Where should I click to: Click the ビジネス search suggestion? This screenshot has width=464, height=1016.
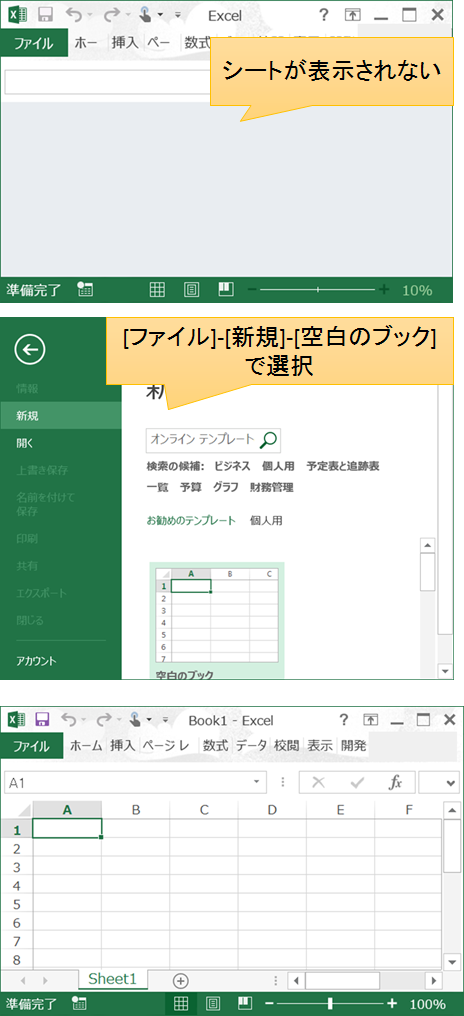pos(232,467)
